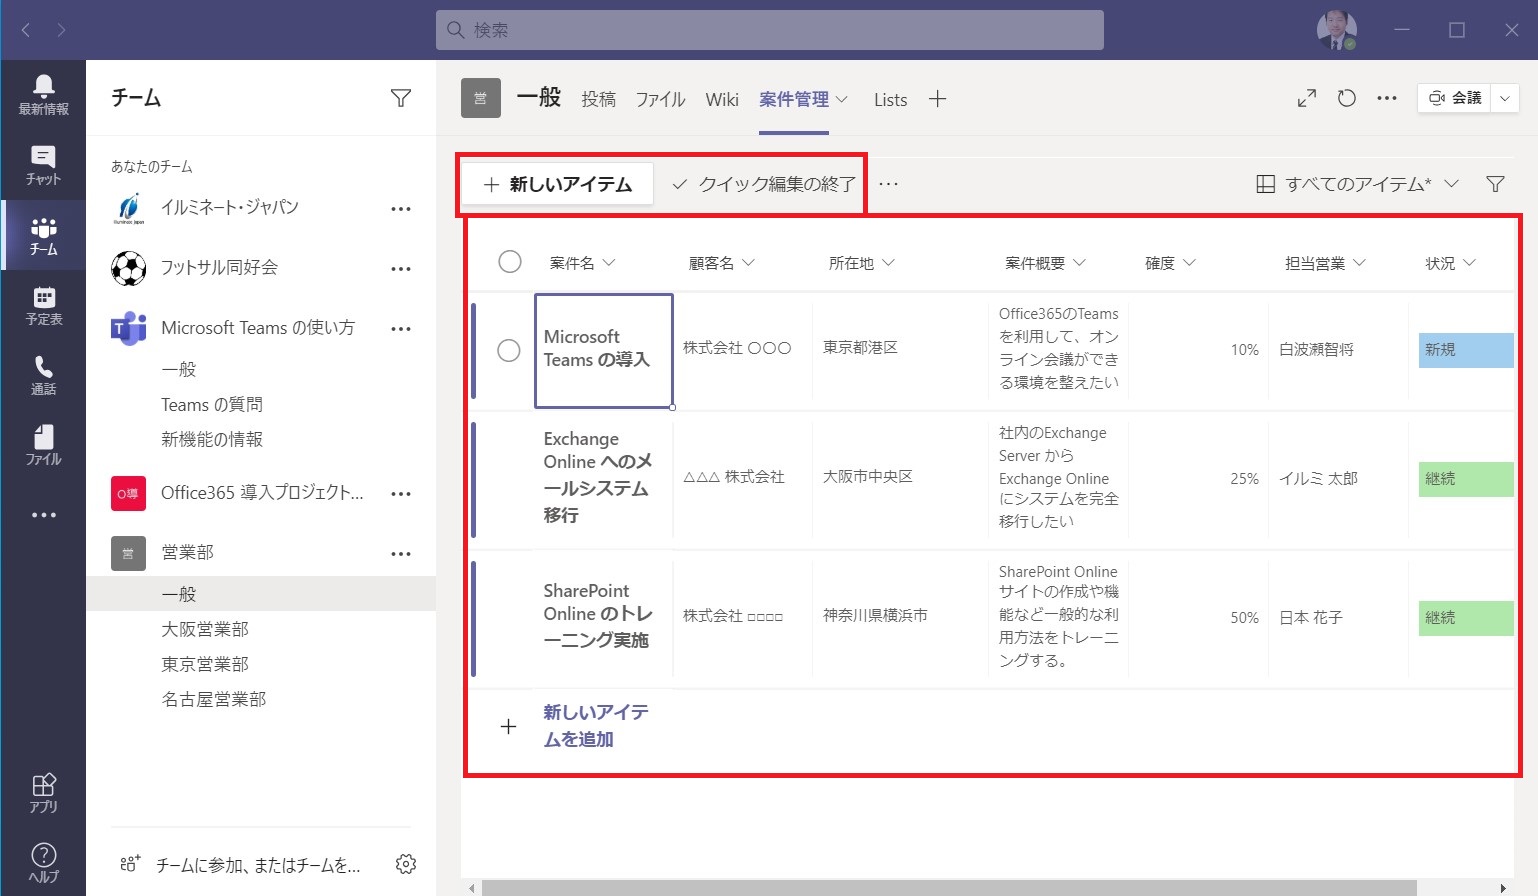
Task: Open more options for フットサル同好会 team
Action: click(x=401, y=269)
